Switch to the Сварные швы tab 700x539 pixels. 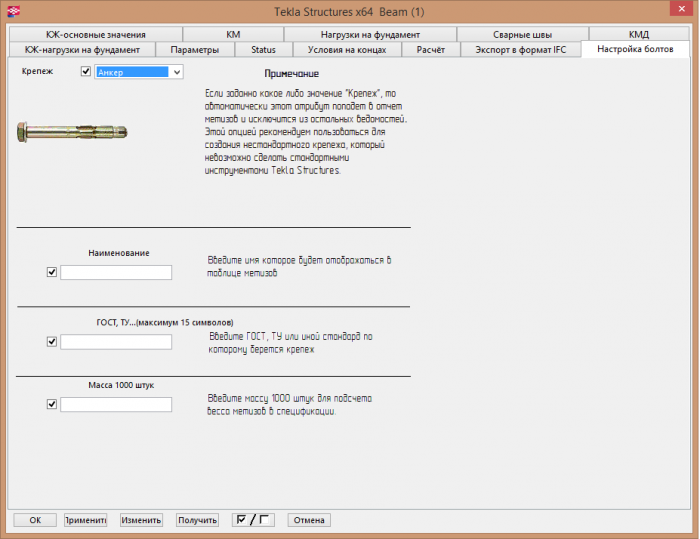[x=522, y=34]
